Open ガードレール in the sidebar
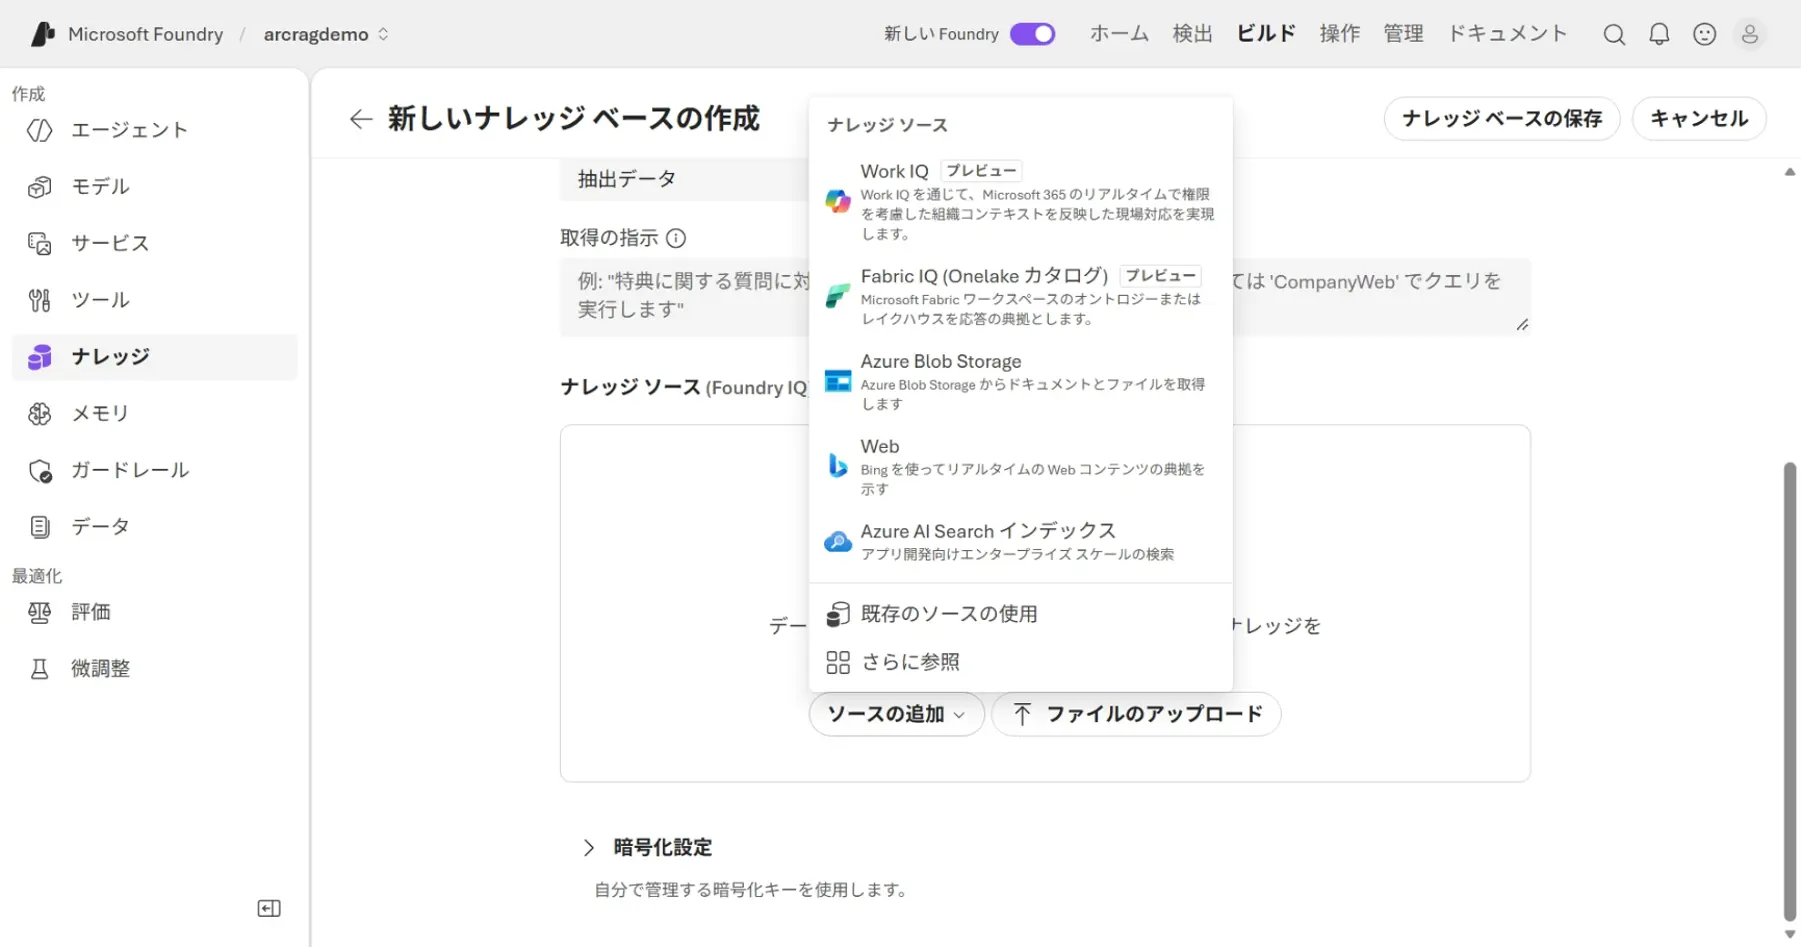1801x947 pixels. pyautogui.click(x=155, y=470)
